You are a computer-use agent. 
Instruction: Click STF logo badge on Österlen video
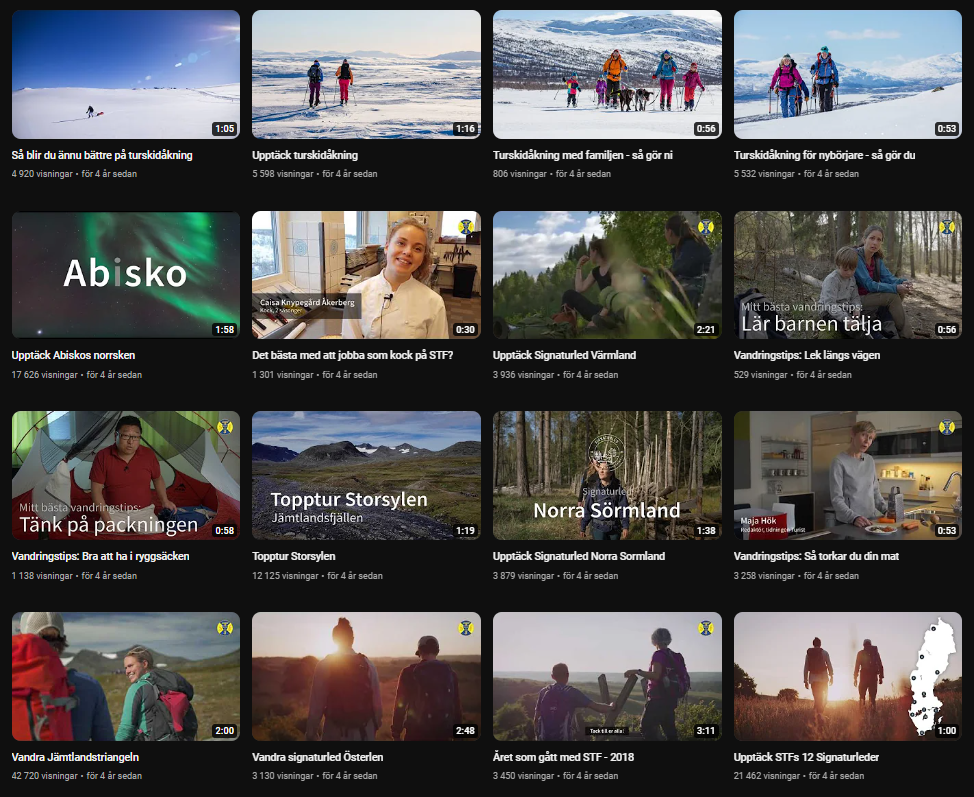[x=466, y=627]
